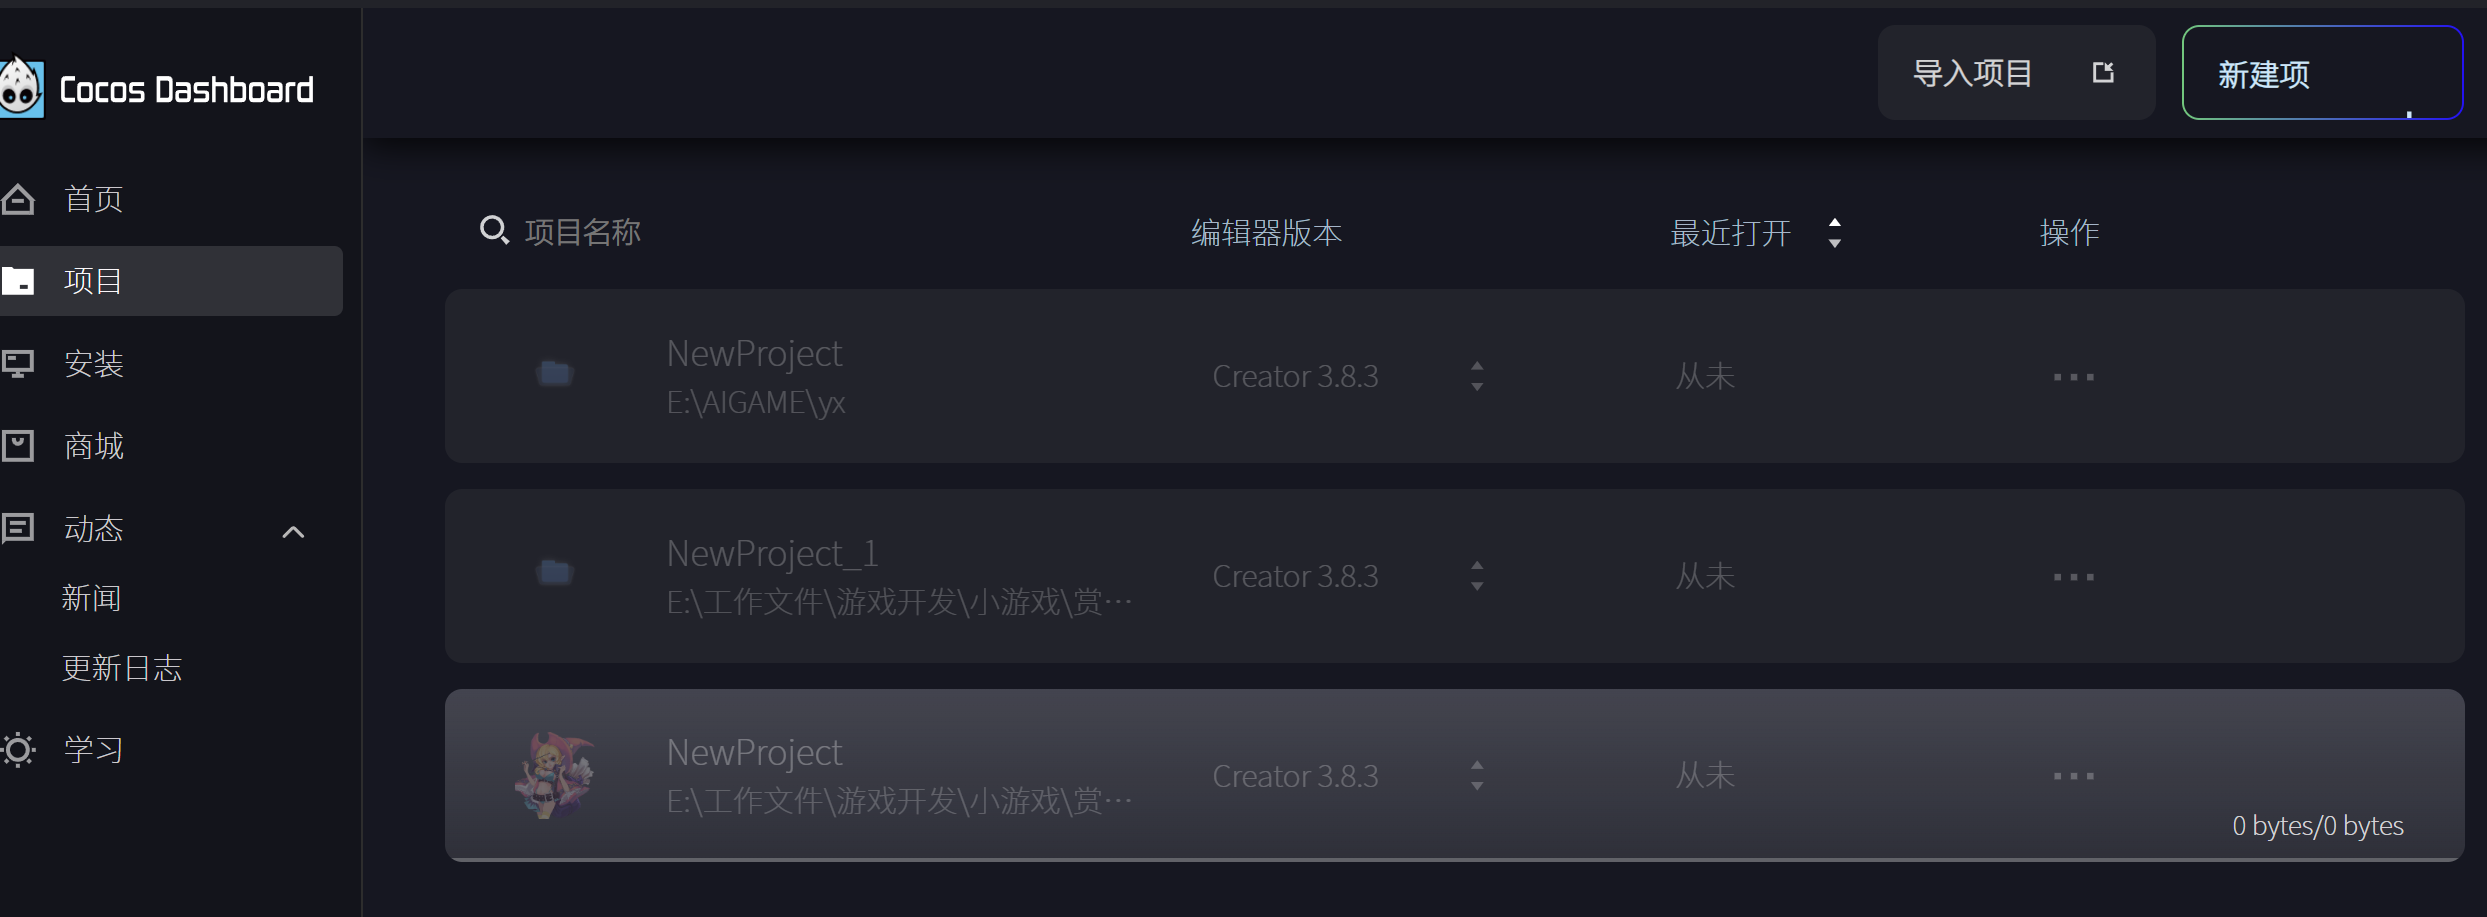Open the 新闻 news submenu
Image resolution: width=2487 pixels, height=917 pixels.
(x=91, y=598)
